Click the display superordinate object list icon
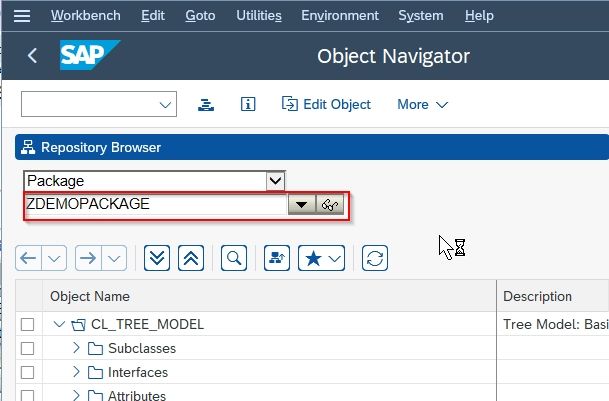The height and width of the screenshot is (401, 609). point(277,258)
